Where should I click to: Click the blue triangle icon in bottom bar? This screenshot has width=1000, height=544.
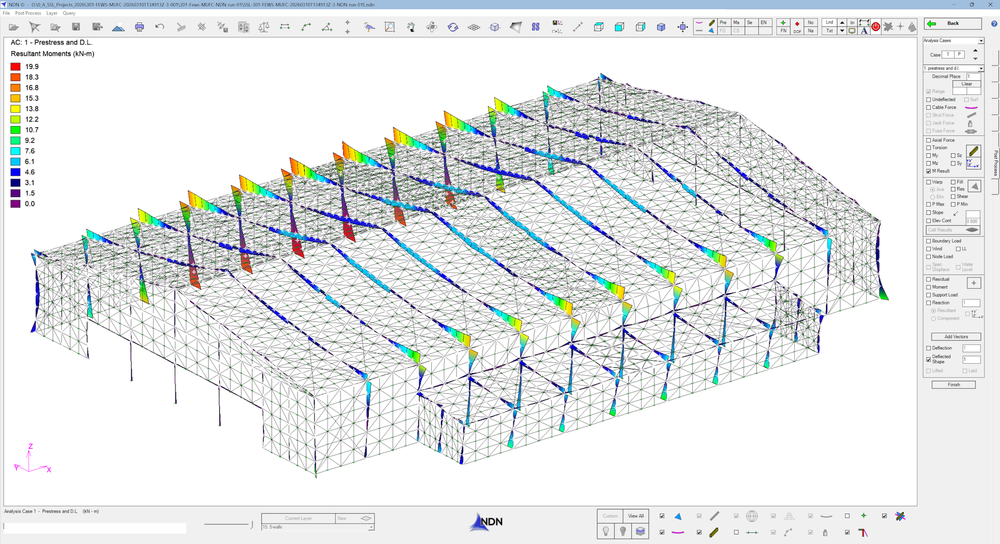(678, 516)
